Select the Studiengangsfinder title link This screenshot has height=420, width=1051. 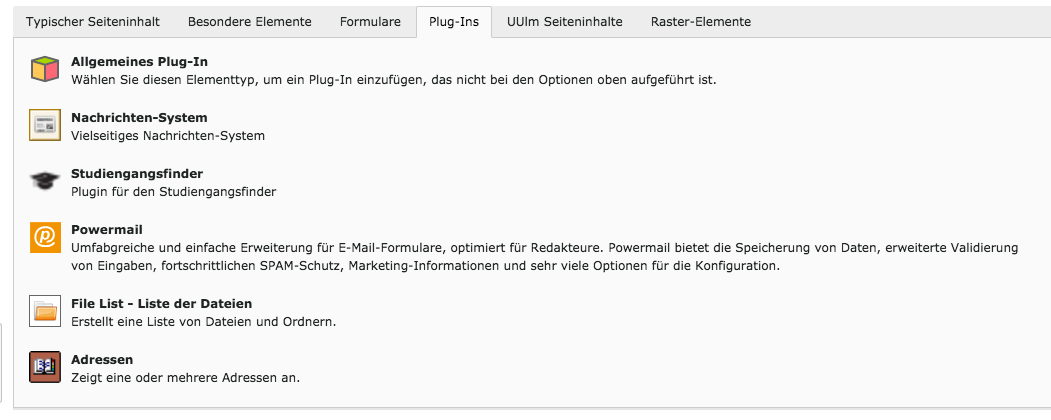[x=137, y=174]
